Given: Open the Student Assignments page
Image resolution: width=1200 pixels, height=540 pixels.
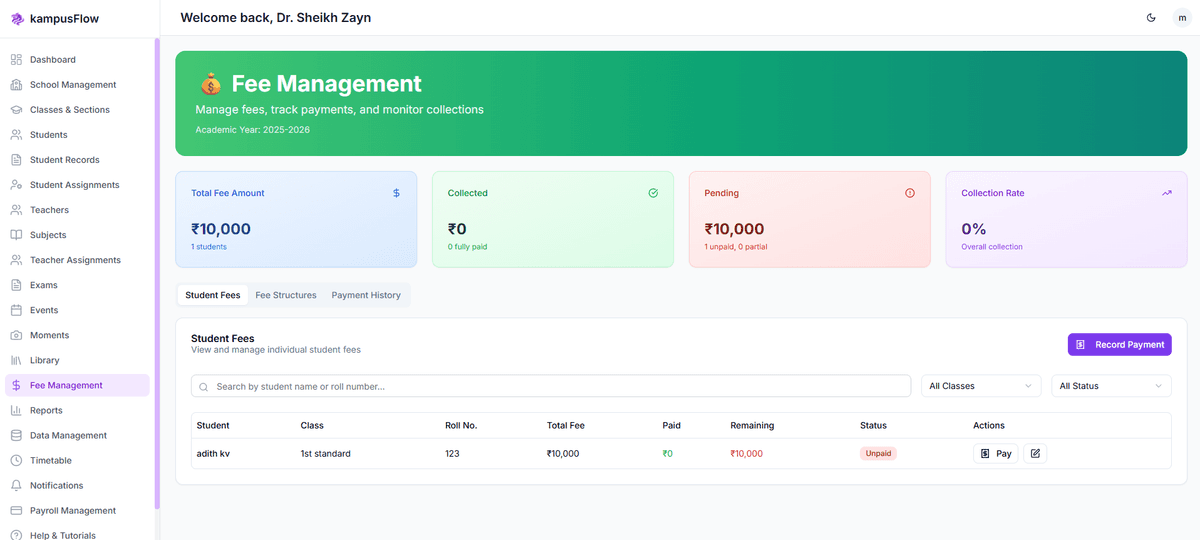Looking at the screenshot, I should (77, 185).
